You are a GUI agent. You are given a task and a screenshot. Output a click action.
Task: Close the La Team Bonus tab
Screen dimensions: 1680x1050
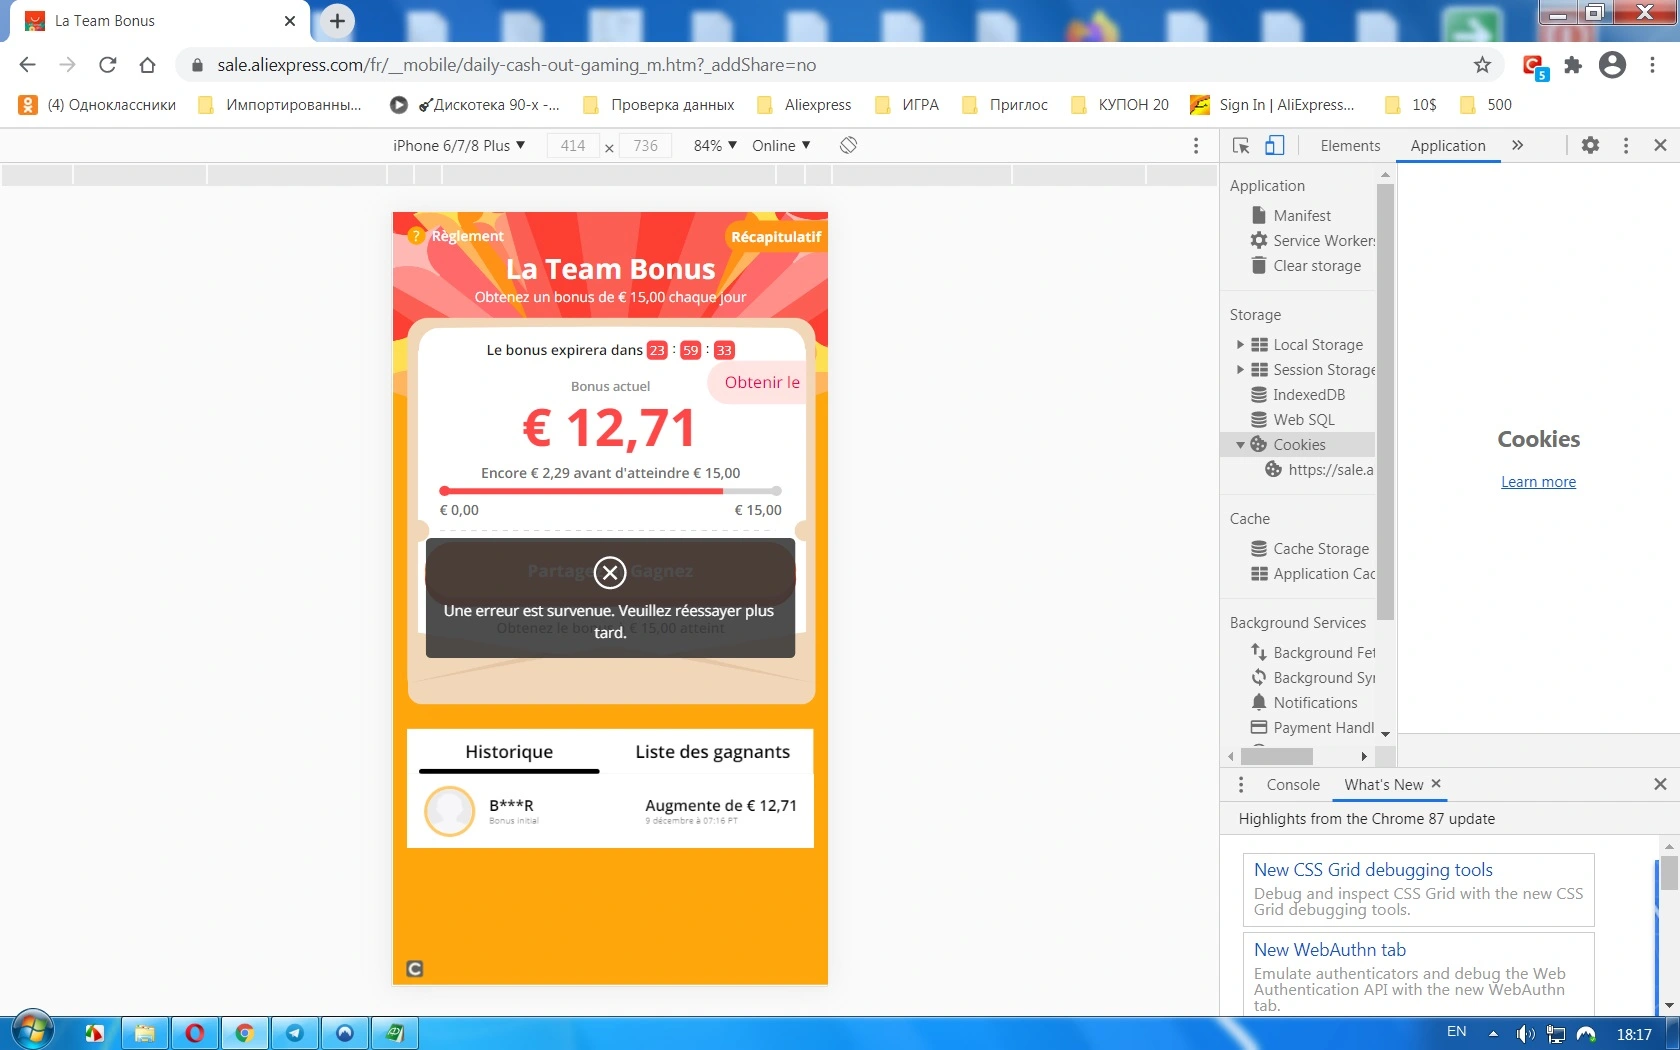290,20
